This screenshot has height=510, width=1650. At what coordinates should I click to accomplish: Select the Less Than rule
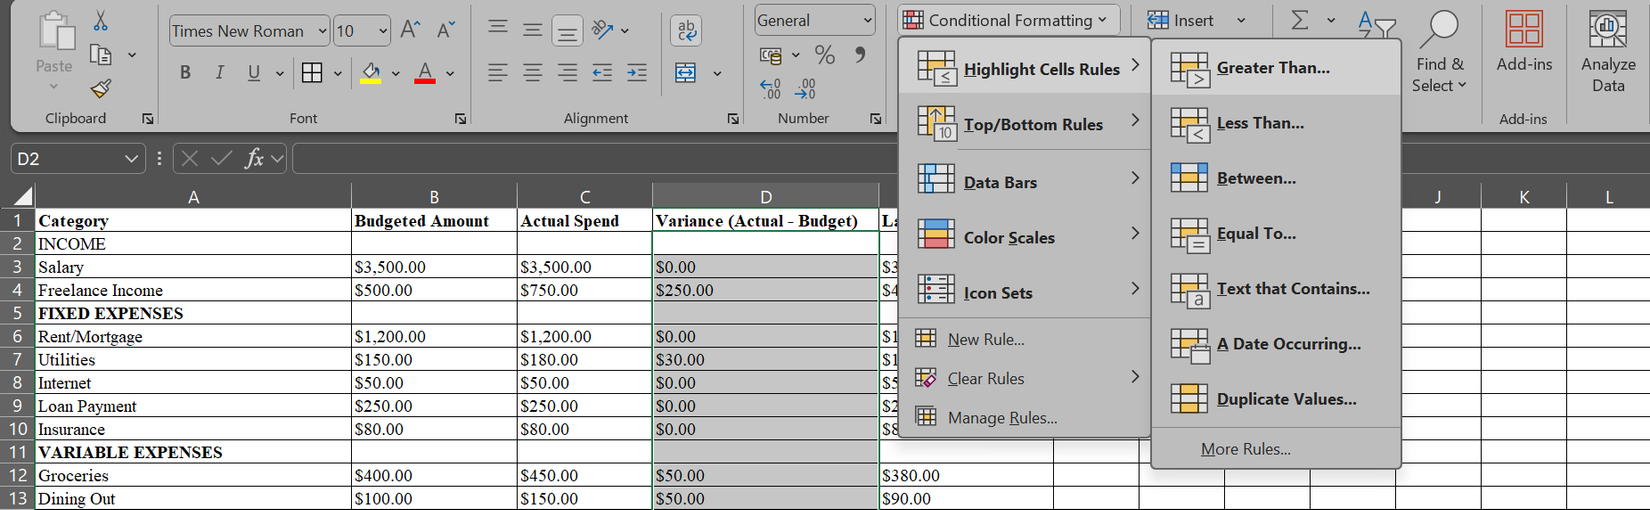tap(1276, 123)
